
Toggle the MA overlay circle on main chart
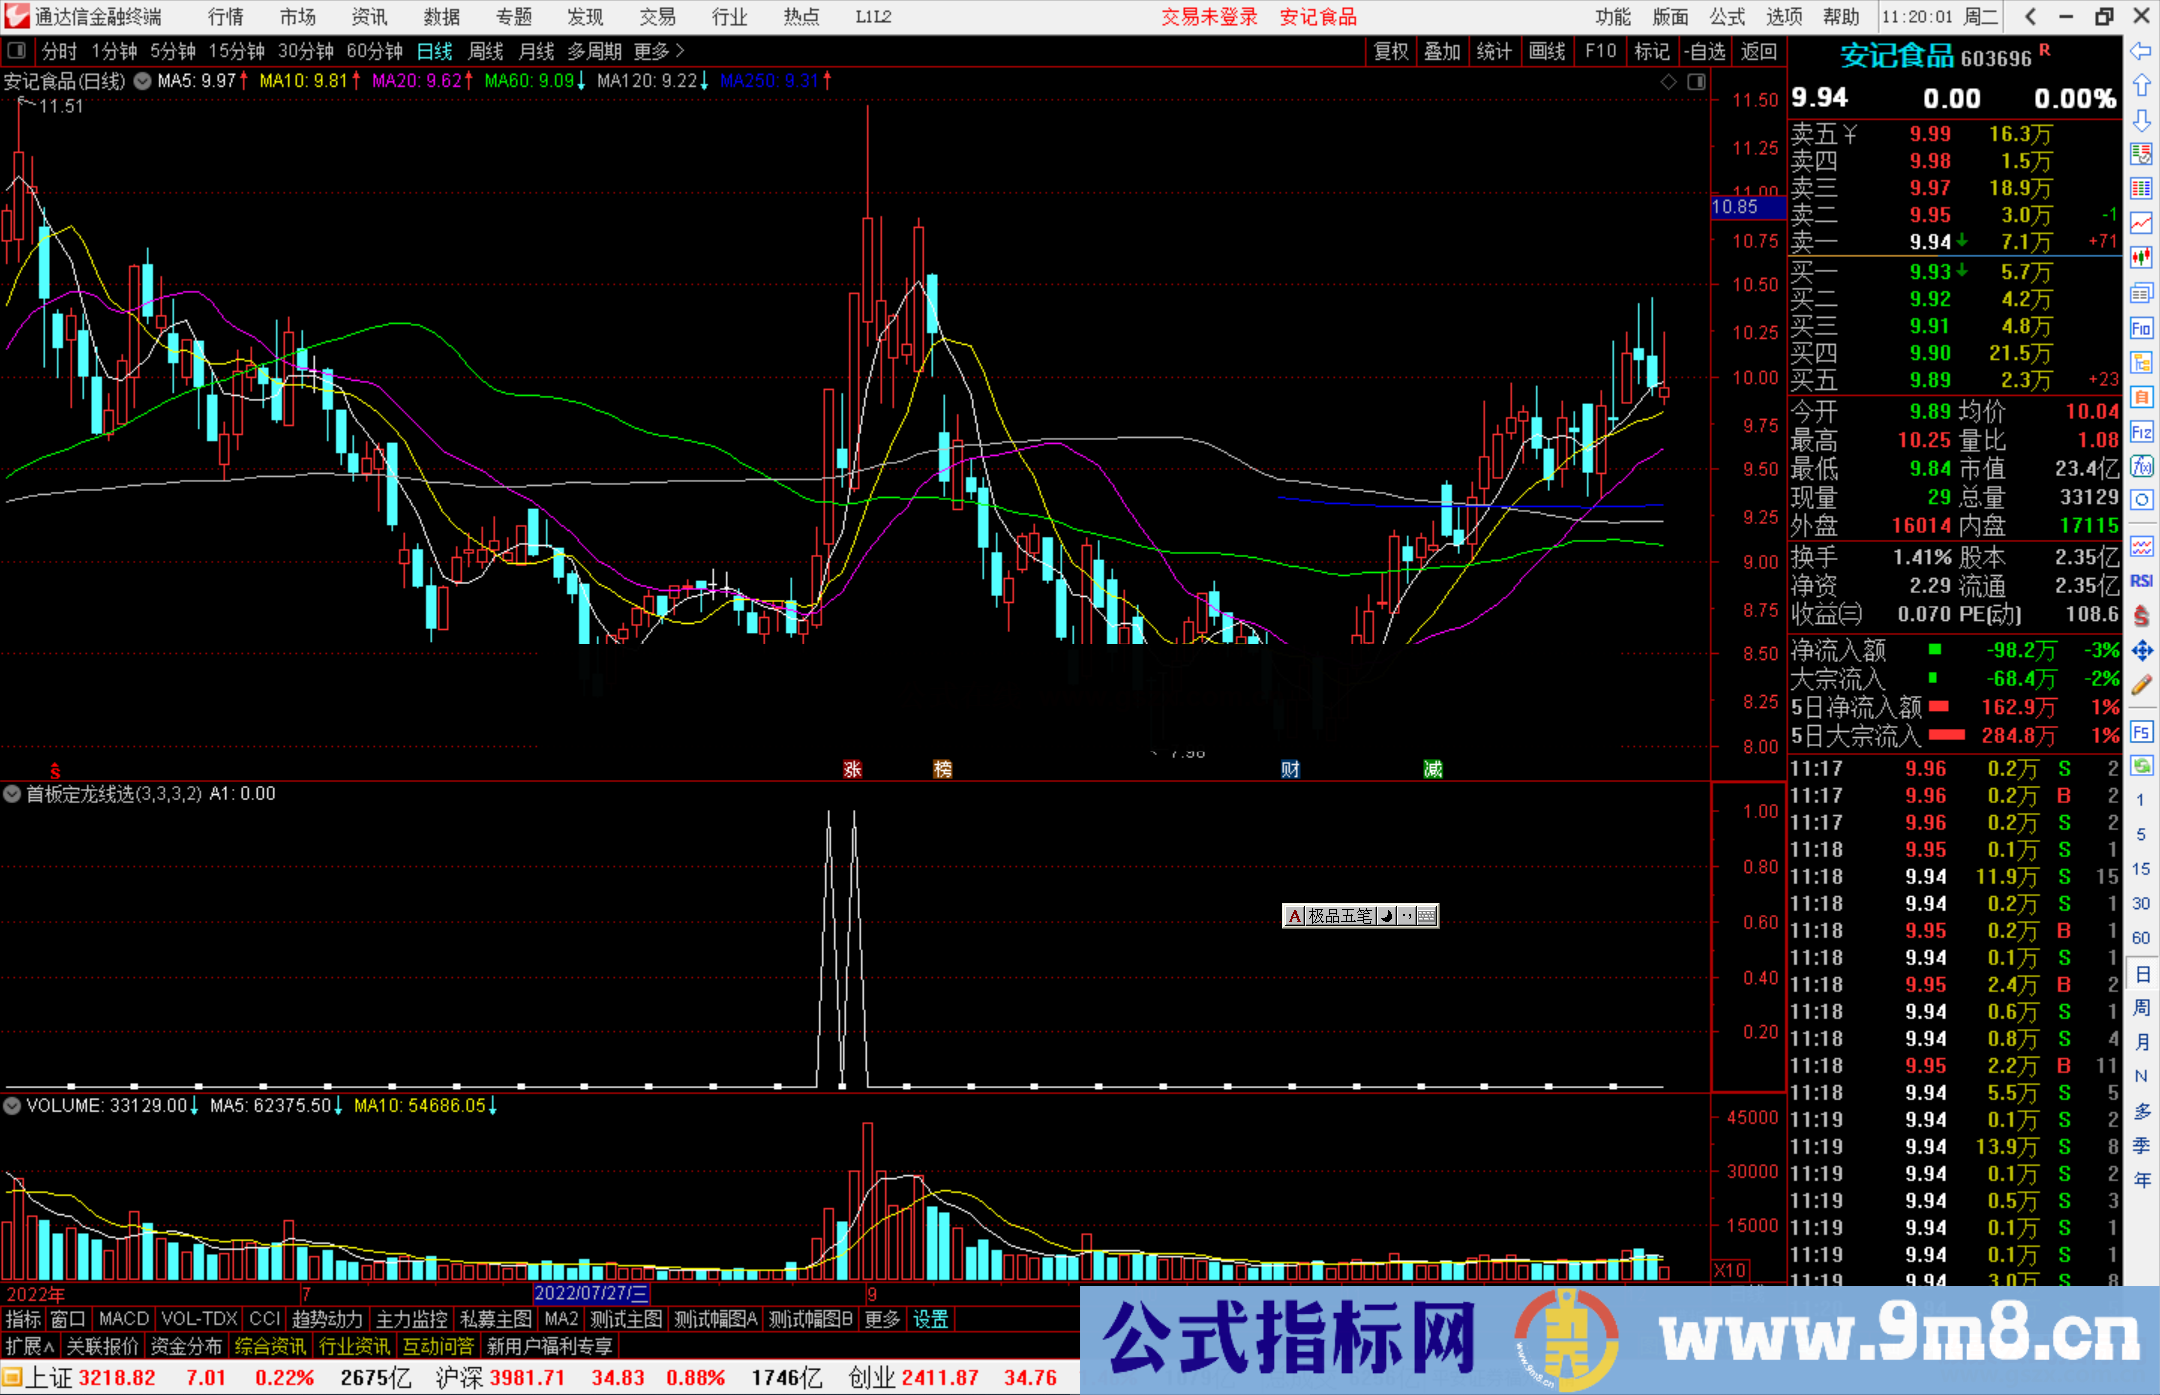click(143, 82)
